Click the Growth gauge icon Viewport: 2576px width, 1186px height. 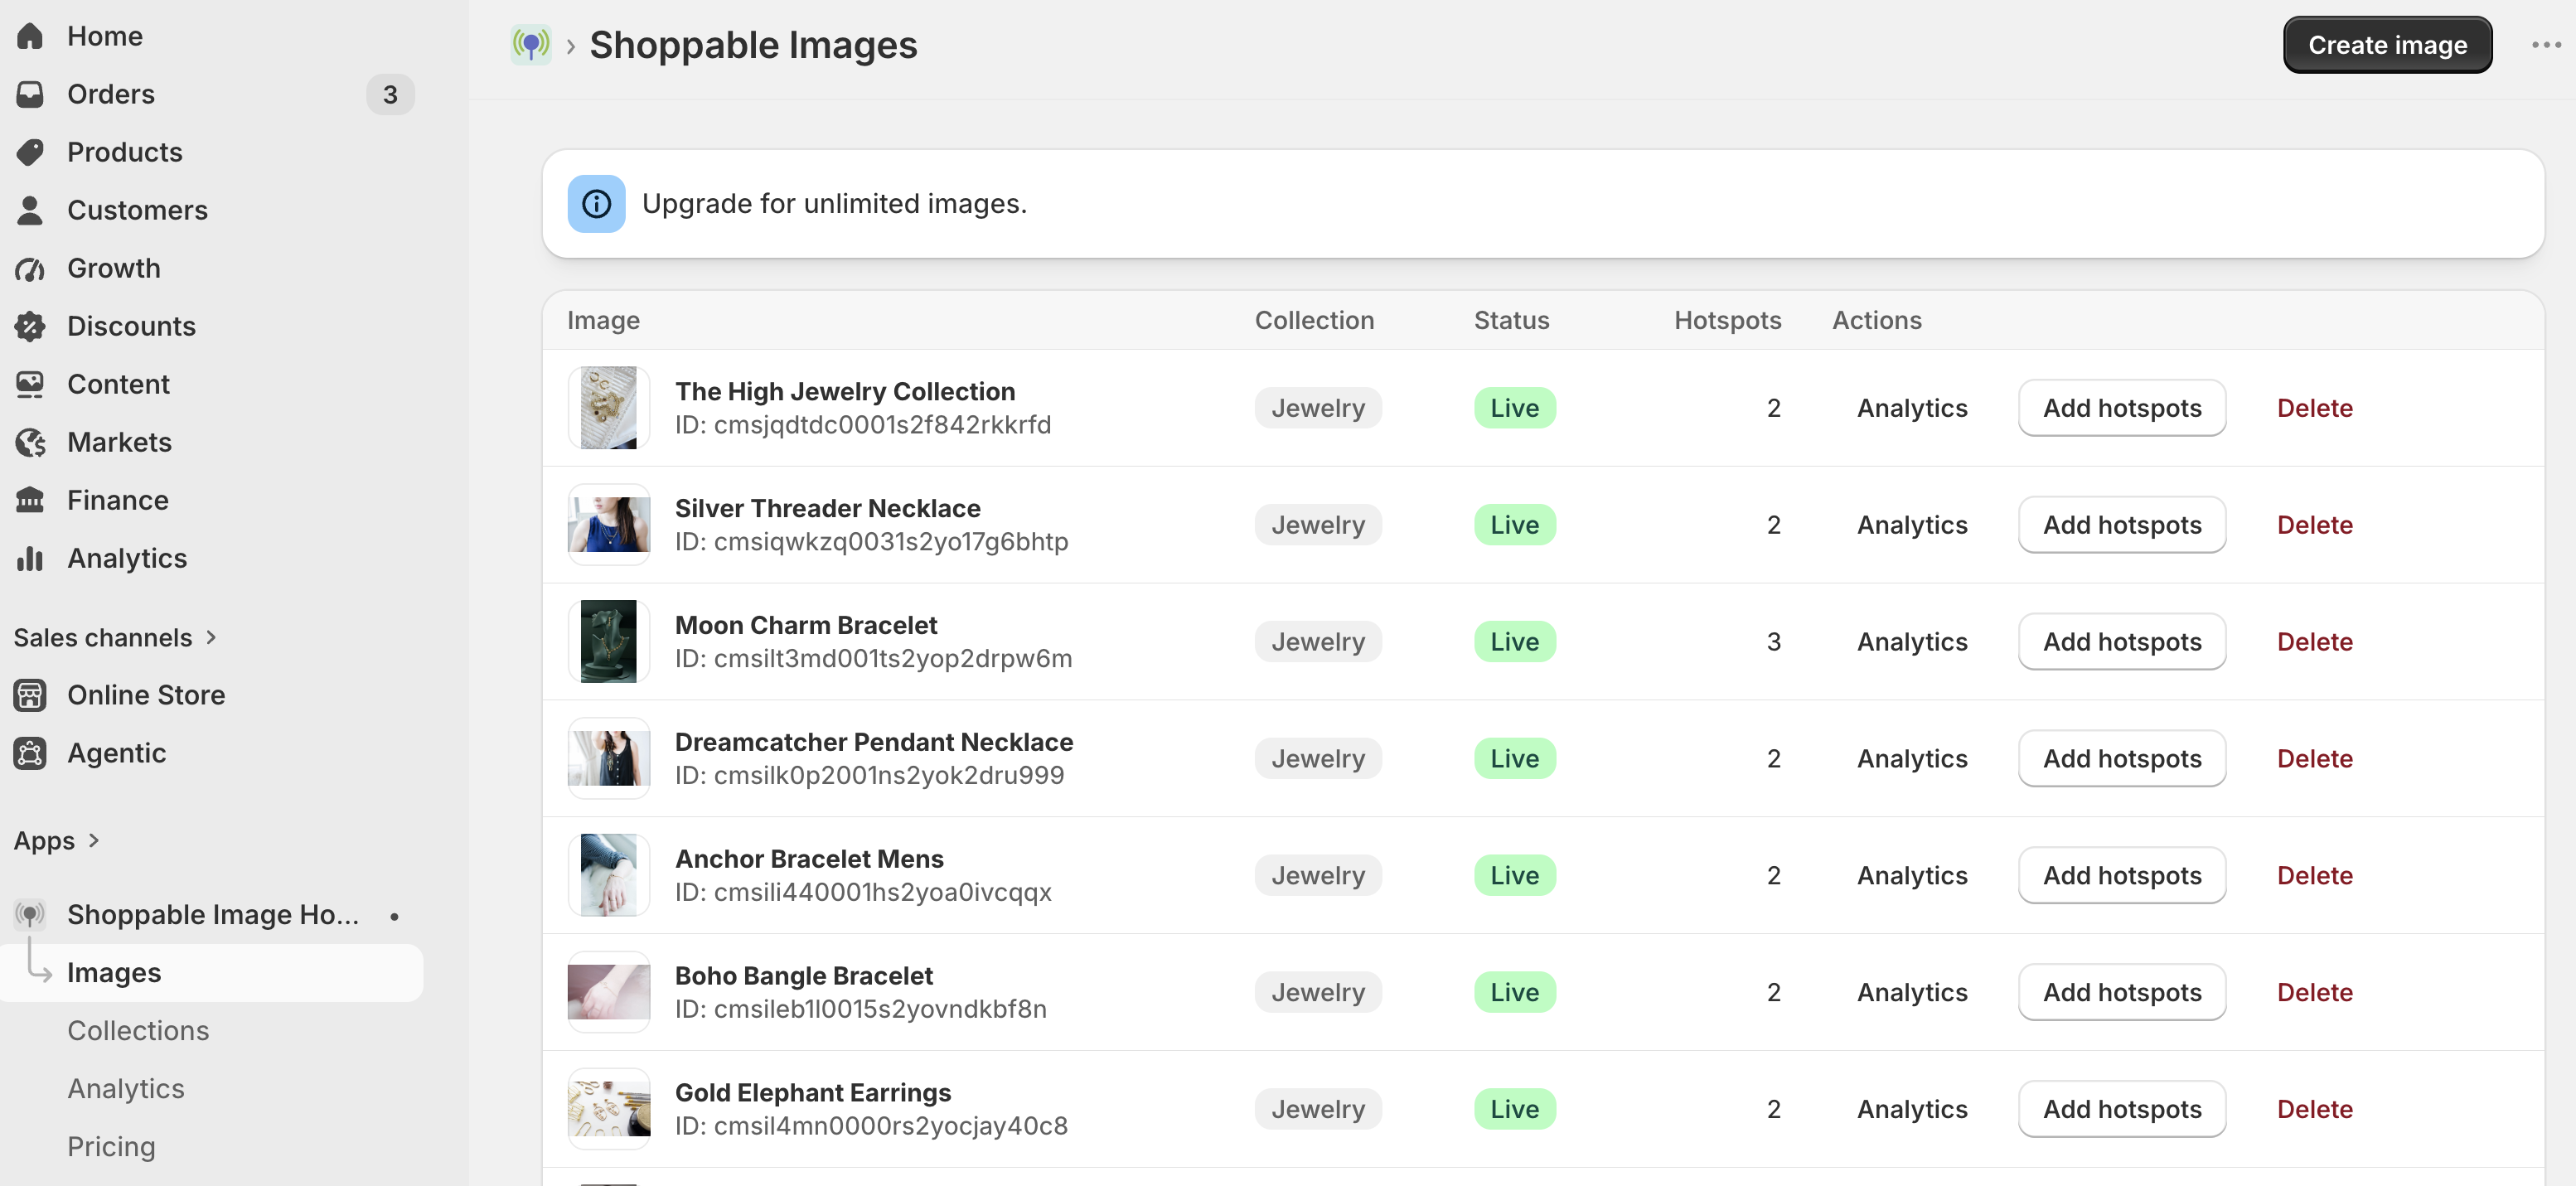(30, 268)
